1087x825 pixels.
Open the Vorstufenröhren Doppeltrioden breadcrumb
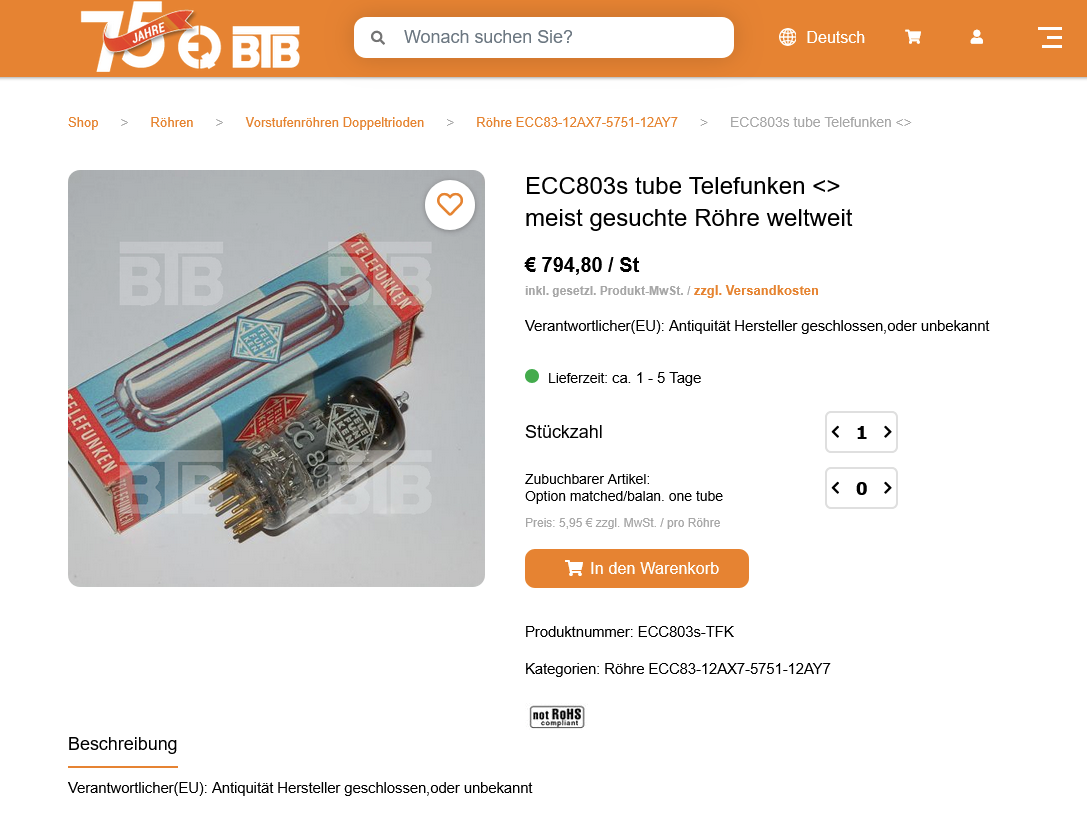coord(335,123)
